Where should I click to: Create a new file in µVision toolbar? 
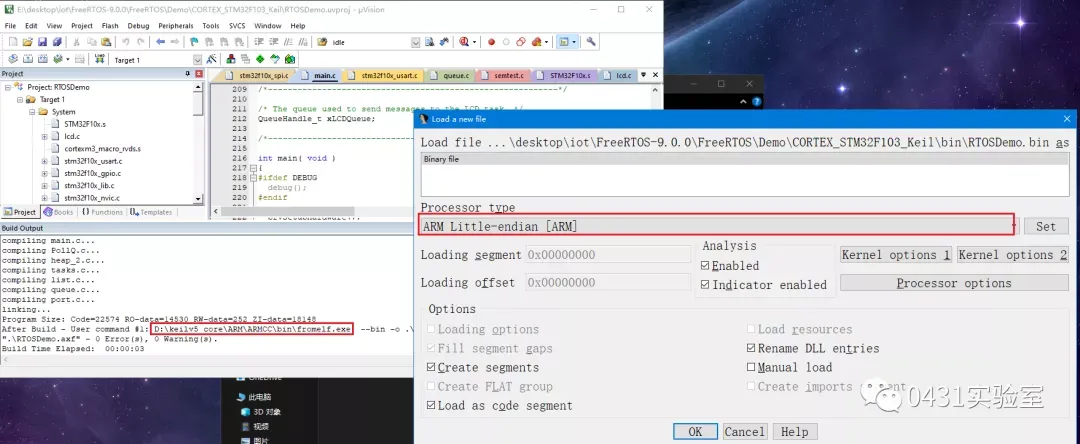click(13, 42)
